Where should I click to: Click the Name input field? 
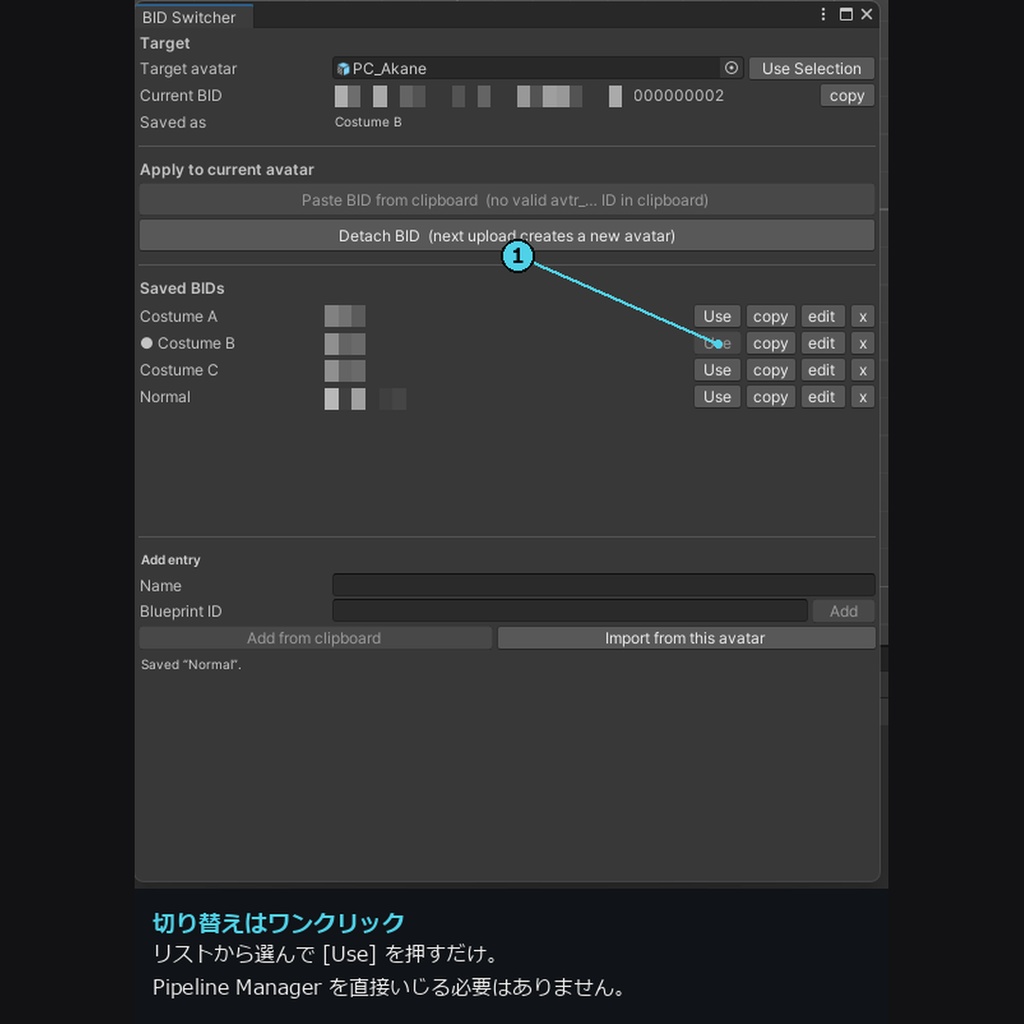pos(603,584)
